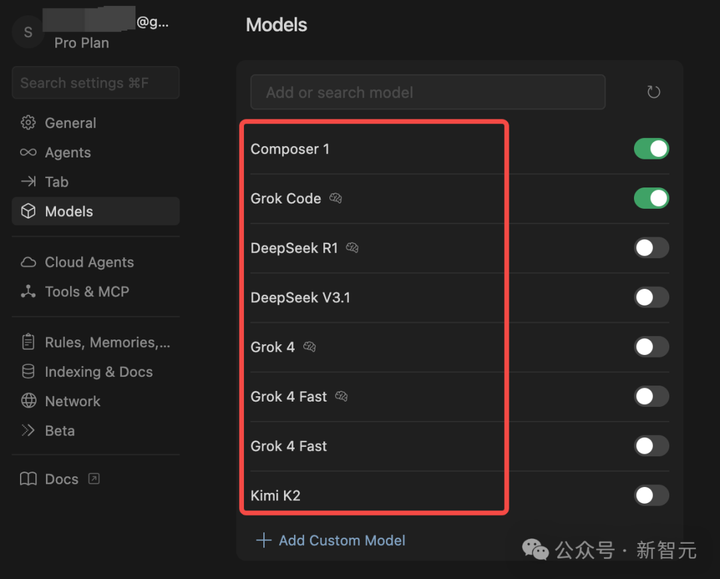Focus the Search settings box

point(95,83)
